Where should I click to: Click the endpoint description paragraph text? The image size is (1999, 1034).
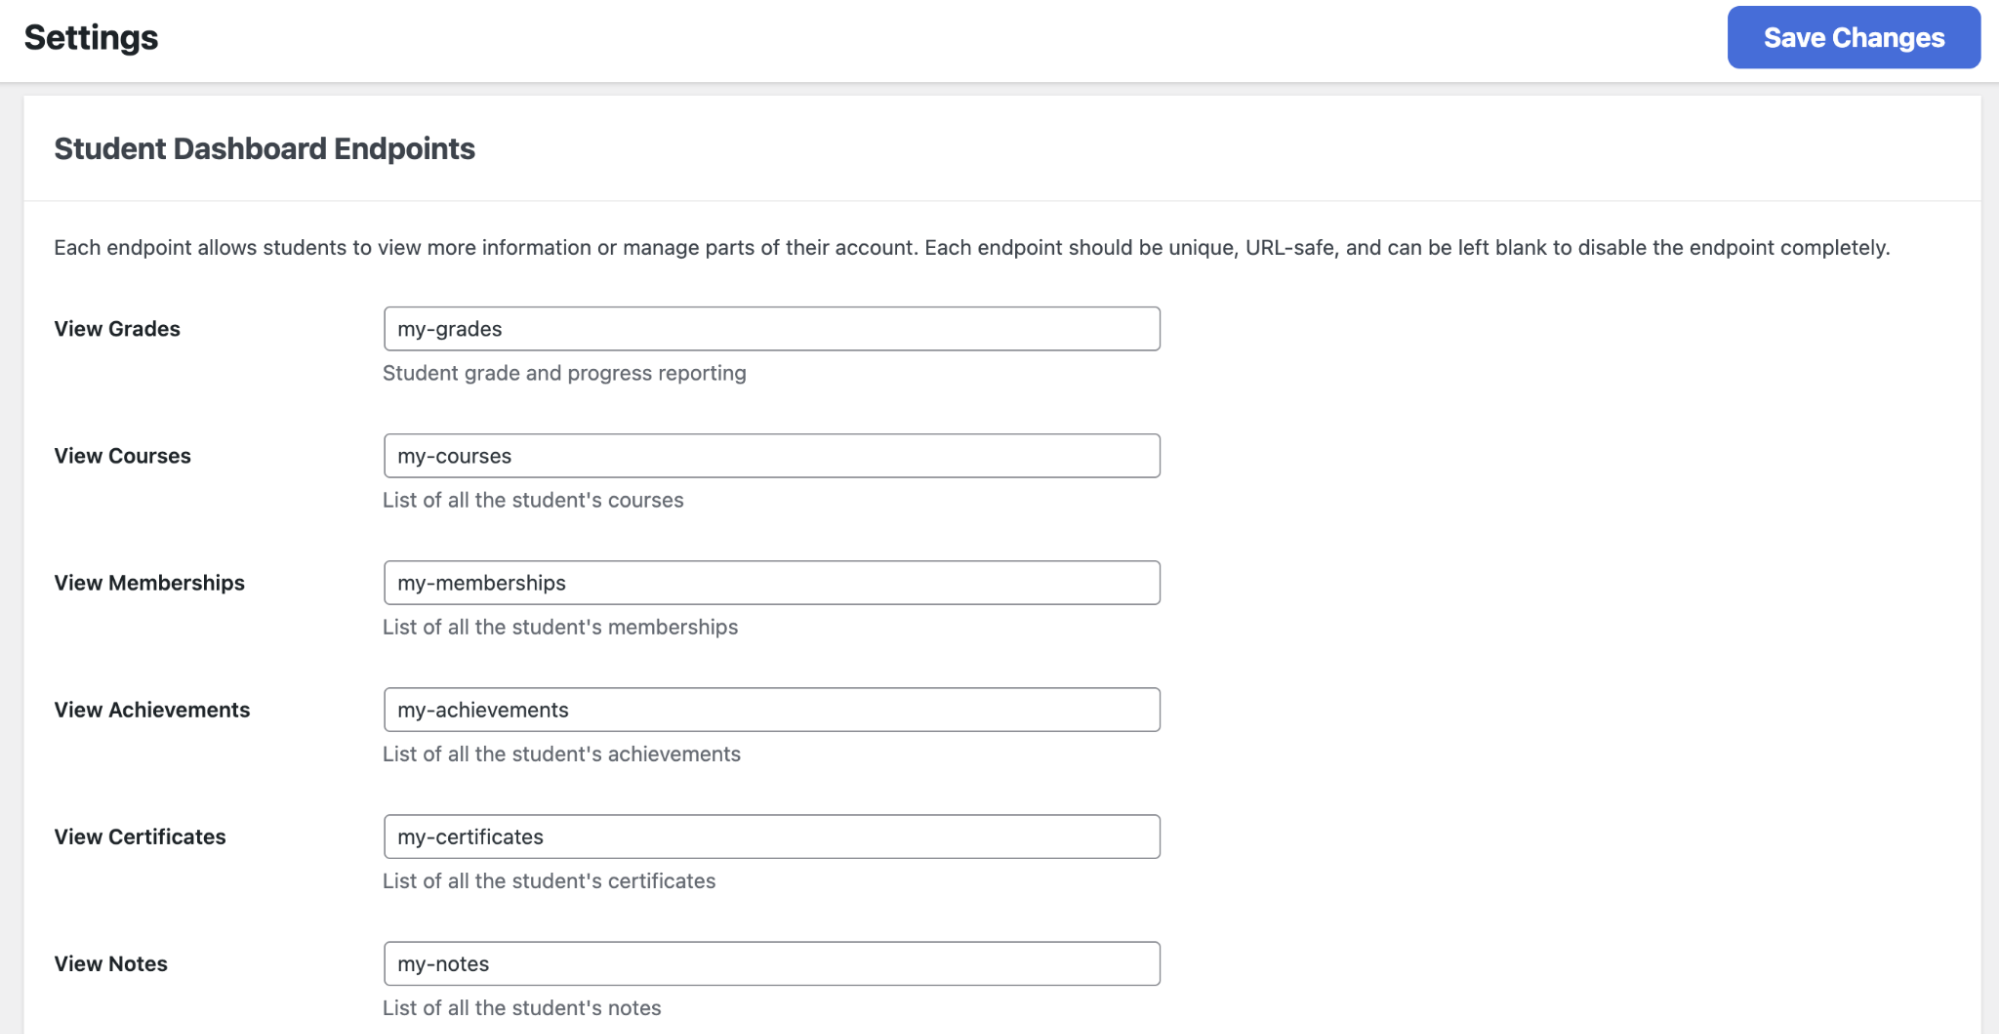970,247
